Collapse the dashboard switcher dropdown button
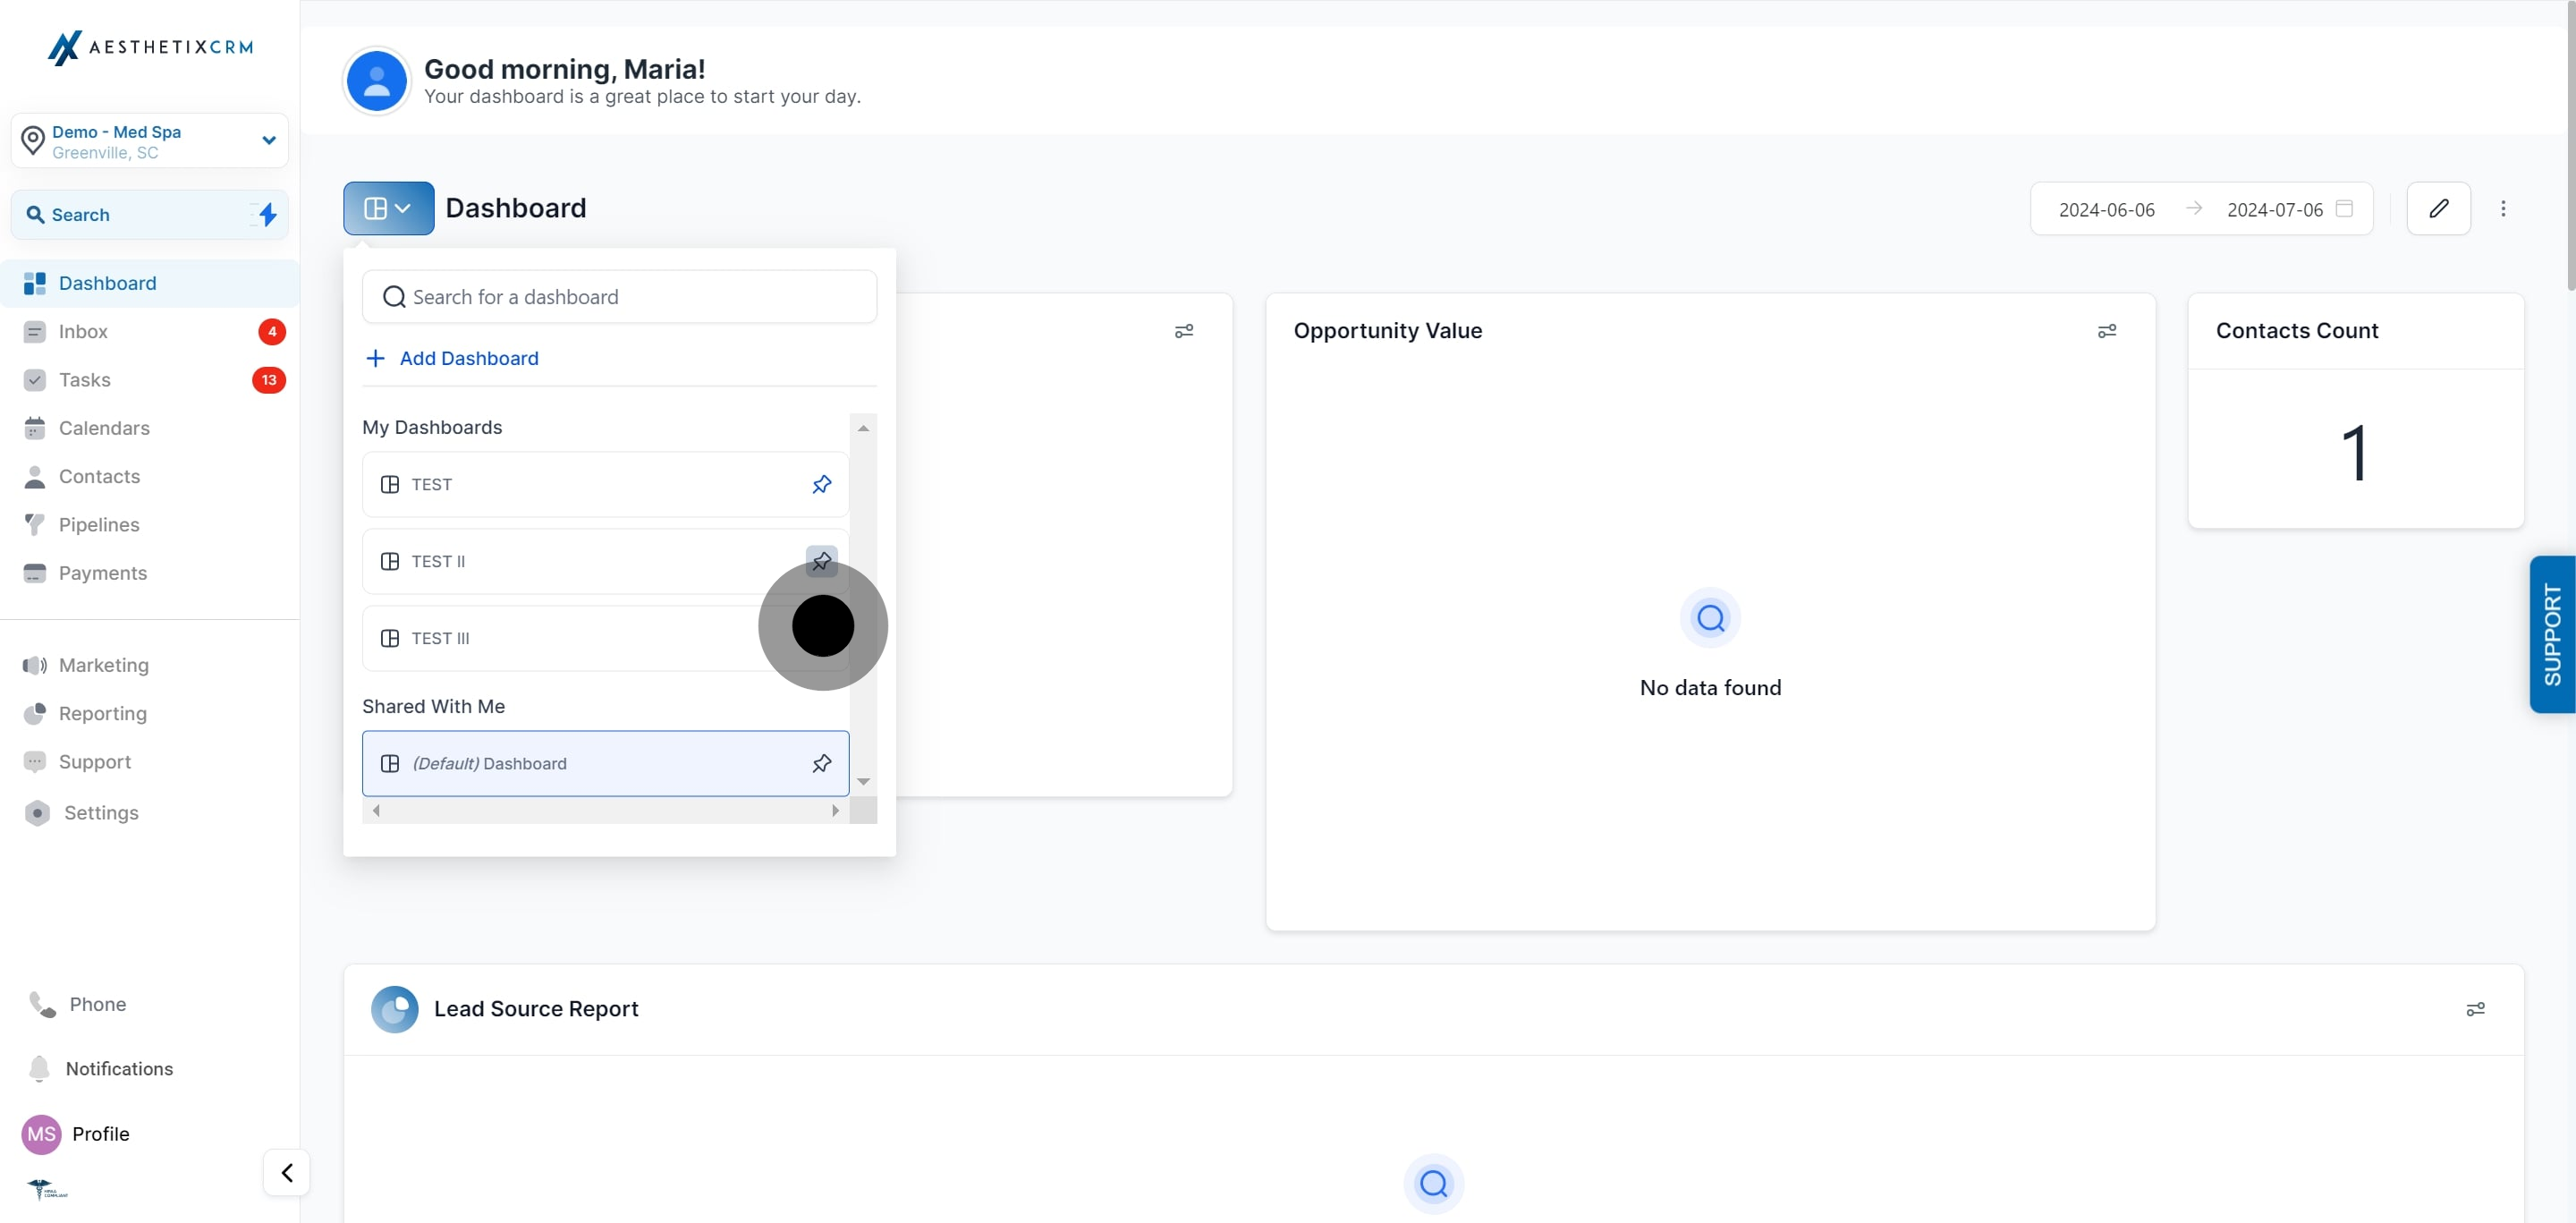Screen dimensions: 2576x1223 388,208
